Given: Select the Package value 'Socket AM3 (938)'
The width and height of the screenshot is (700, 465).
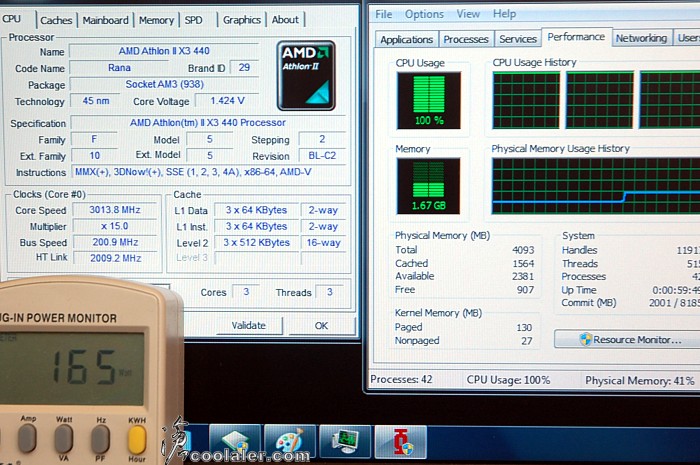Looking at the screenshot, I should point(164,84).
